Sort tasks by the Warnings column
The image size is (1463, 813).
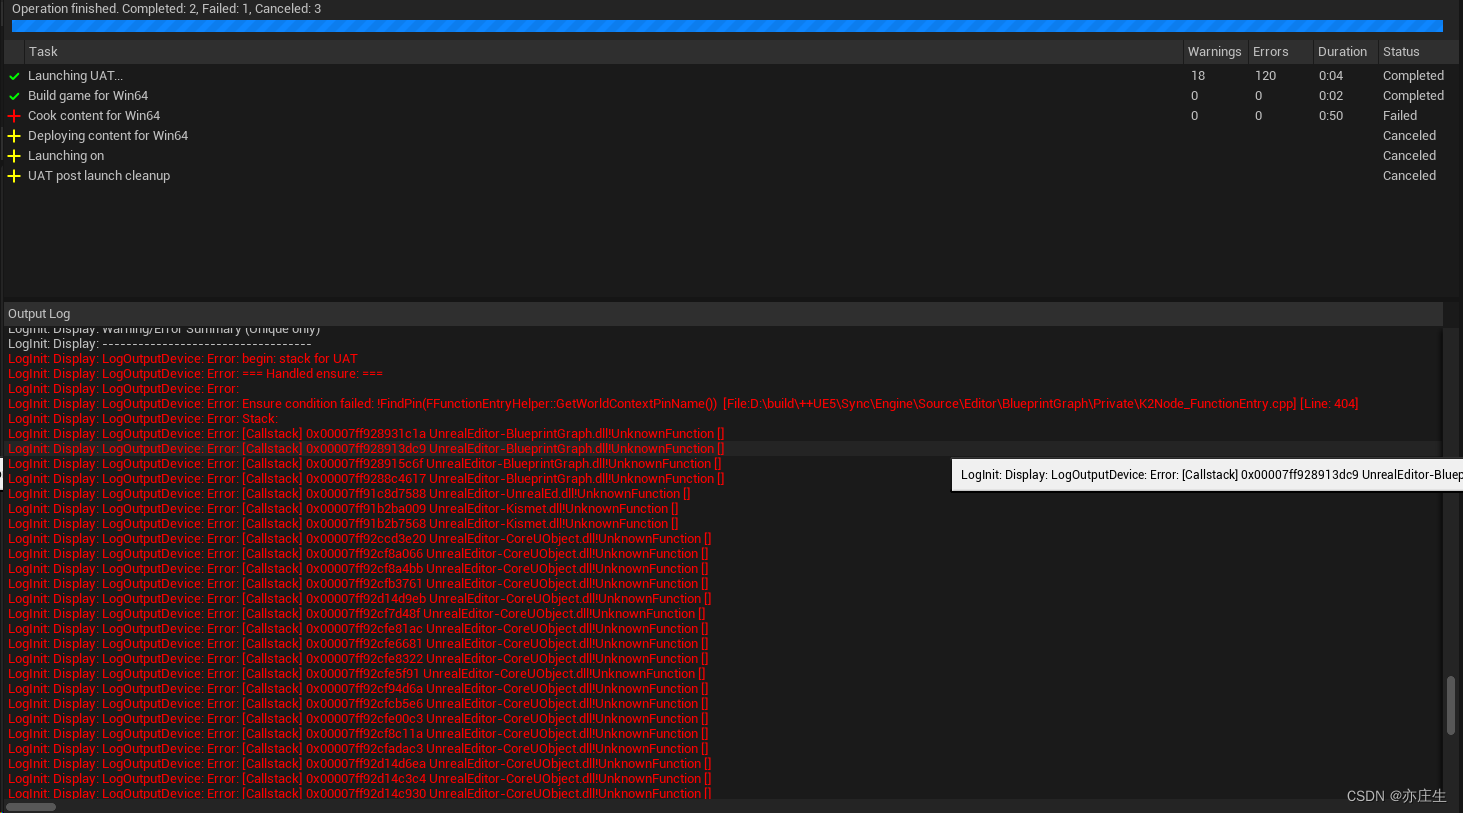pyautogui.click(x=1214, y=51)
